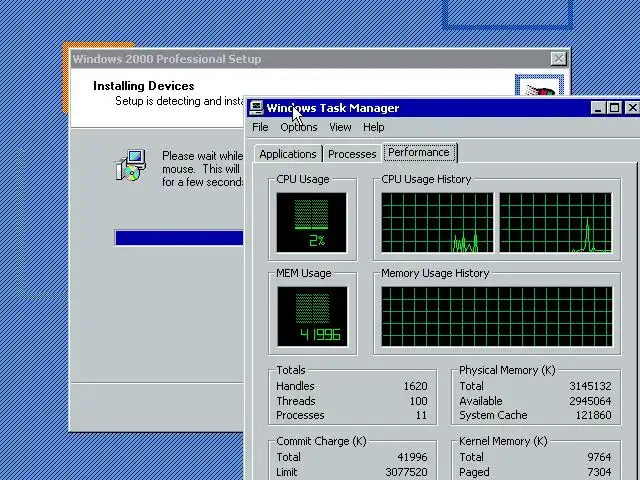The width and height of the screenshot is (640, 480).
Task: Click the Installing Devices heading in Setup
Action: point(144,86)
